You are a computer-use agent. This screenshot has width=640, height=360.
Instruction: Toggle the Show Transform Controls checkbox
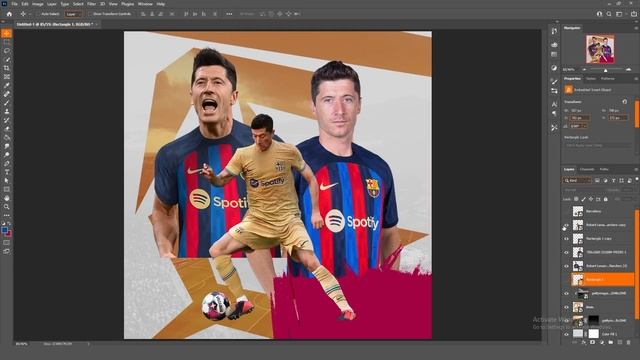(91, 14)
